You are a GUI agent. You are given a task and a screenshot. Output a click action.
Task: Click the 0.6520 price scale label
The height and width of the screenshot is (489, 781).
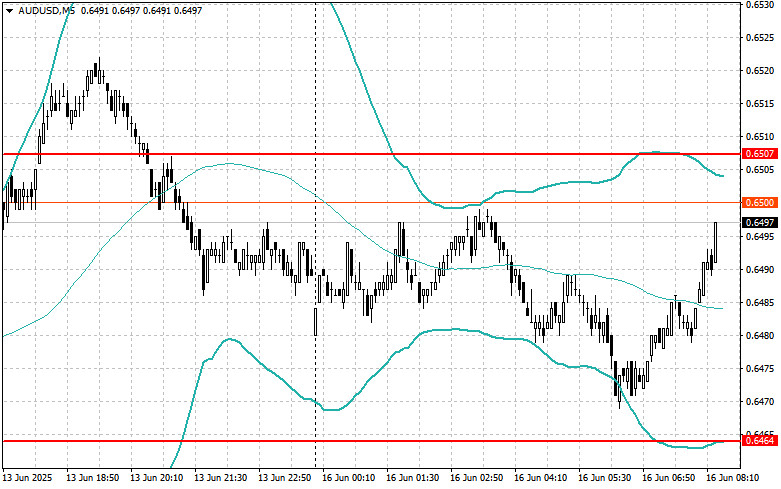761,71
